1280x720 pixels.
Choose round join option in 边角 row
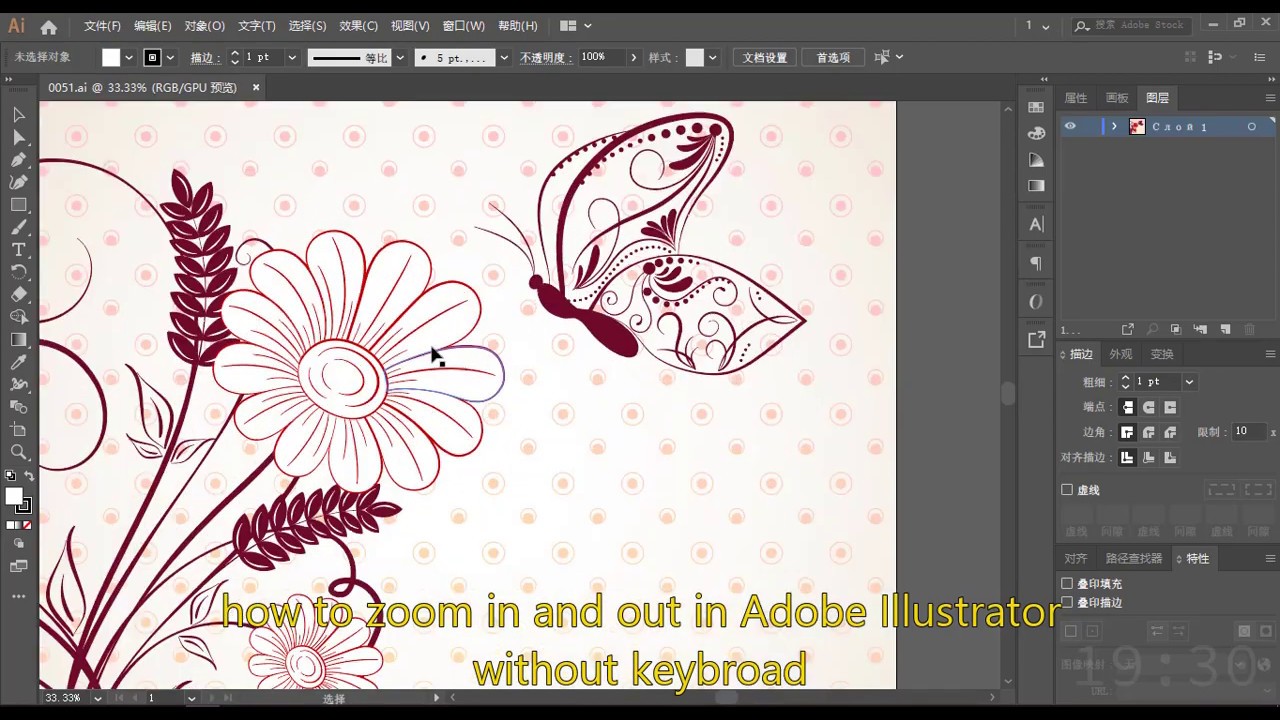point(1149,432)
